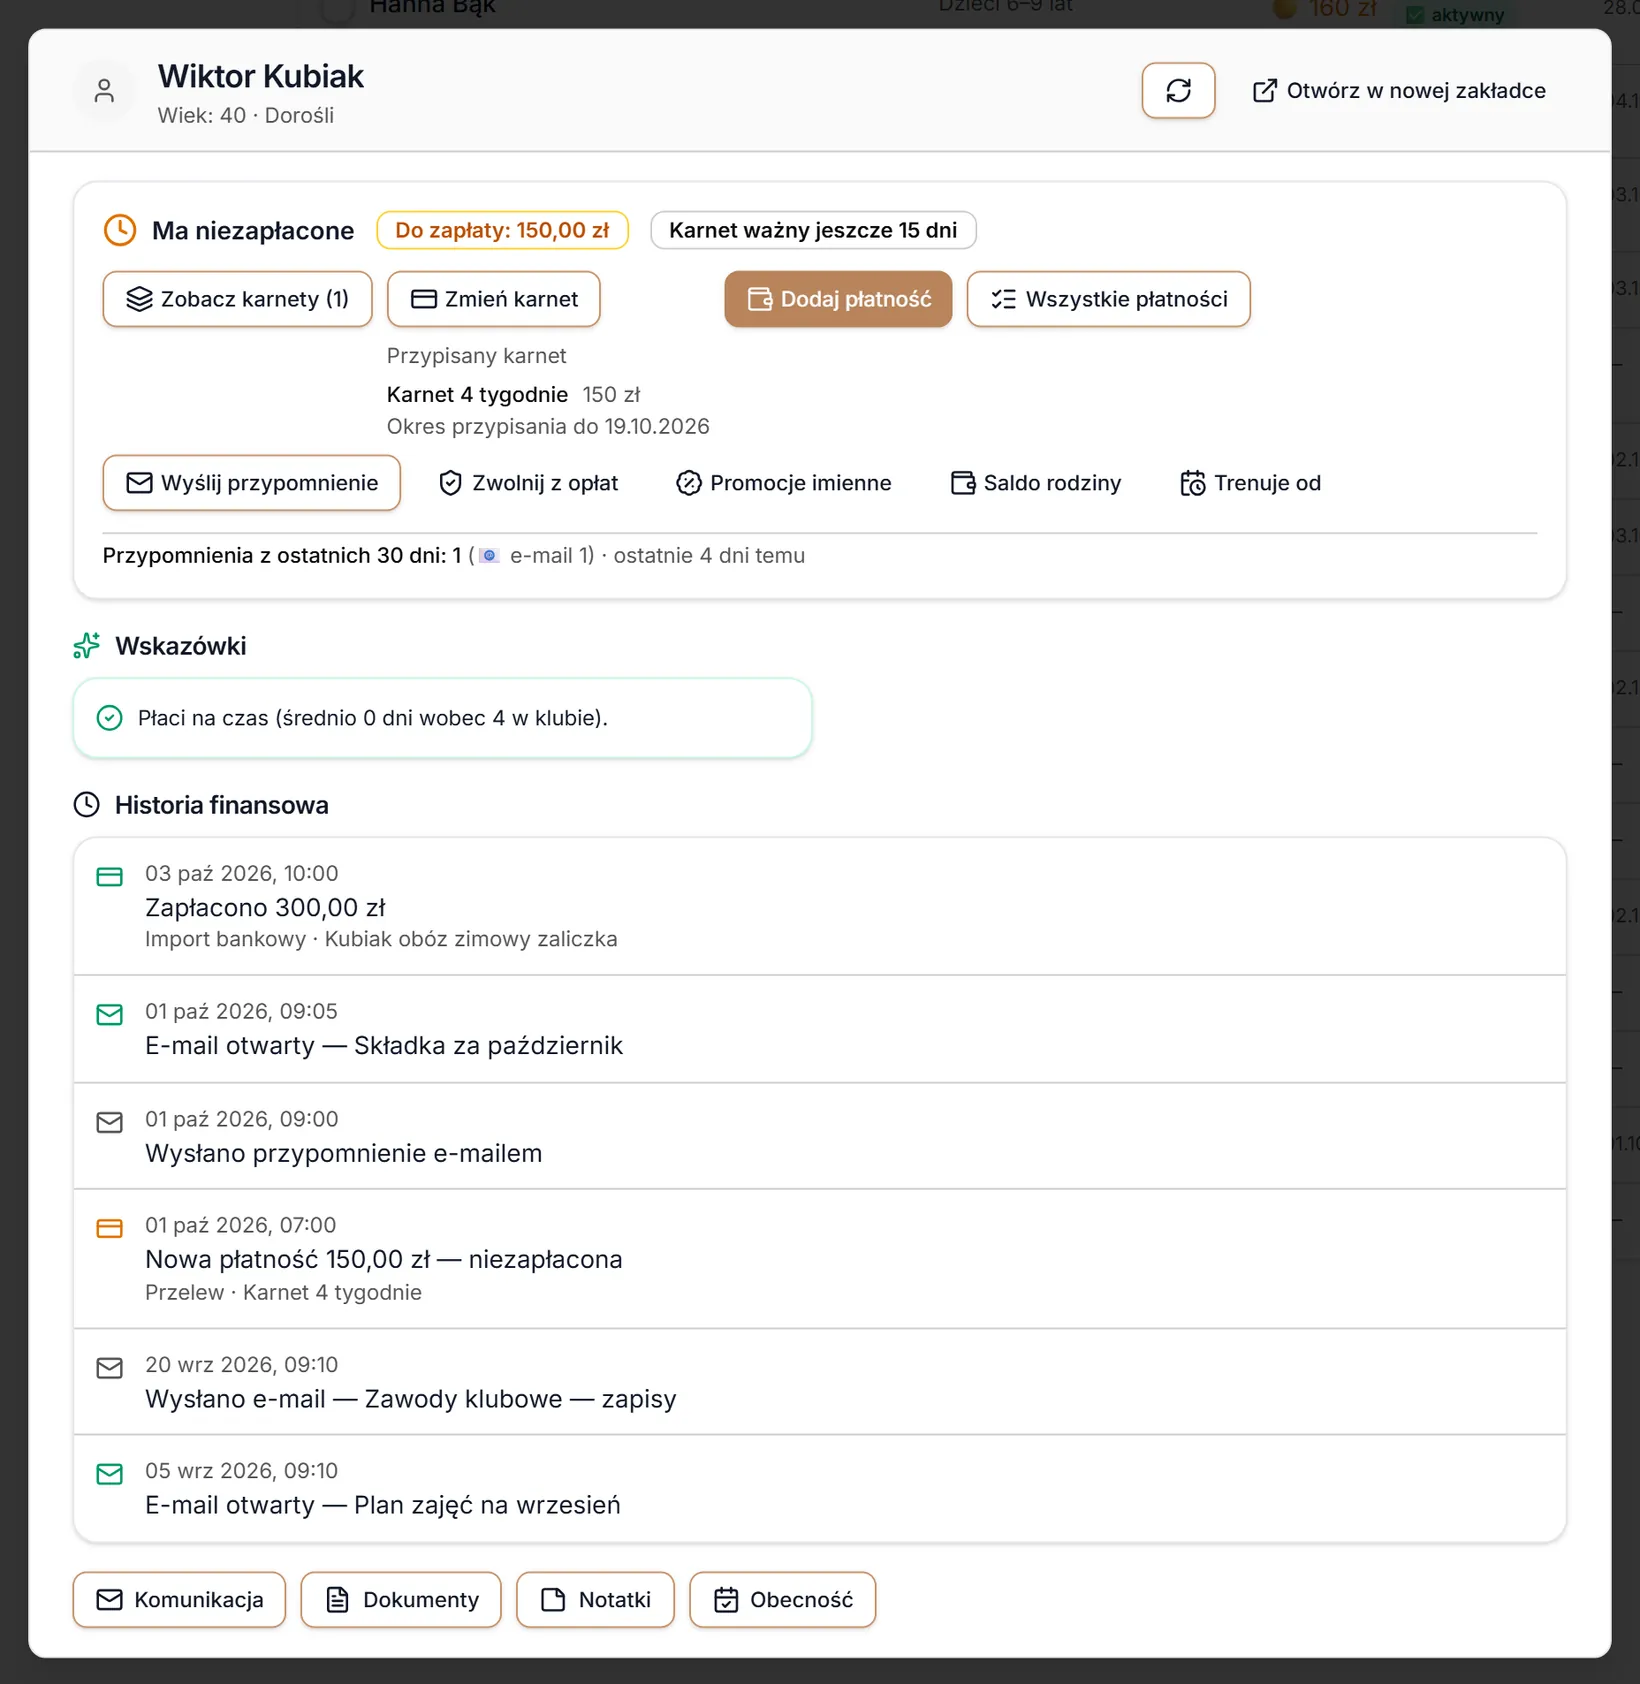Click Okres przypisania do 19.10.2026 text
Viewport: 1640px width, 1684px height.
coord(548,427)
